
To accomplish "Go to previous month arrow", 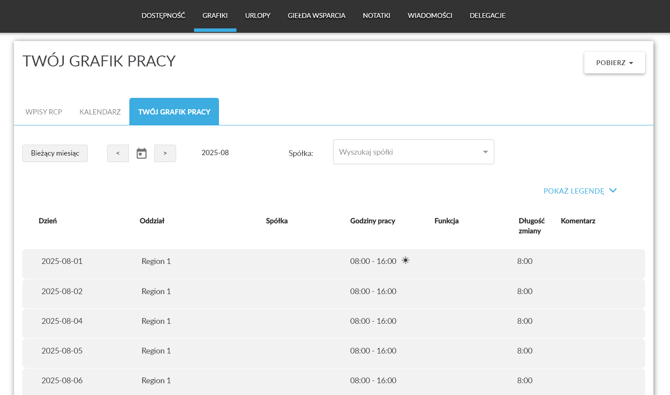I will (118, 153).
